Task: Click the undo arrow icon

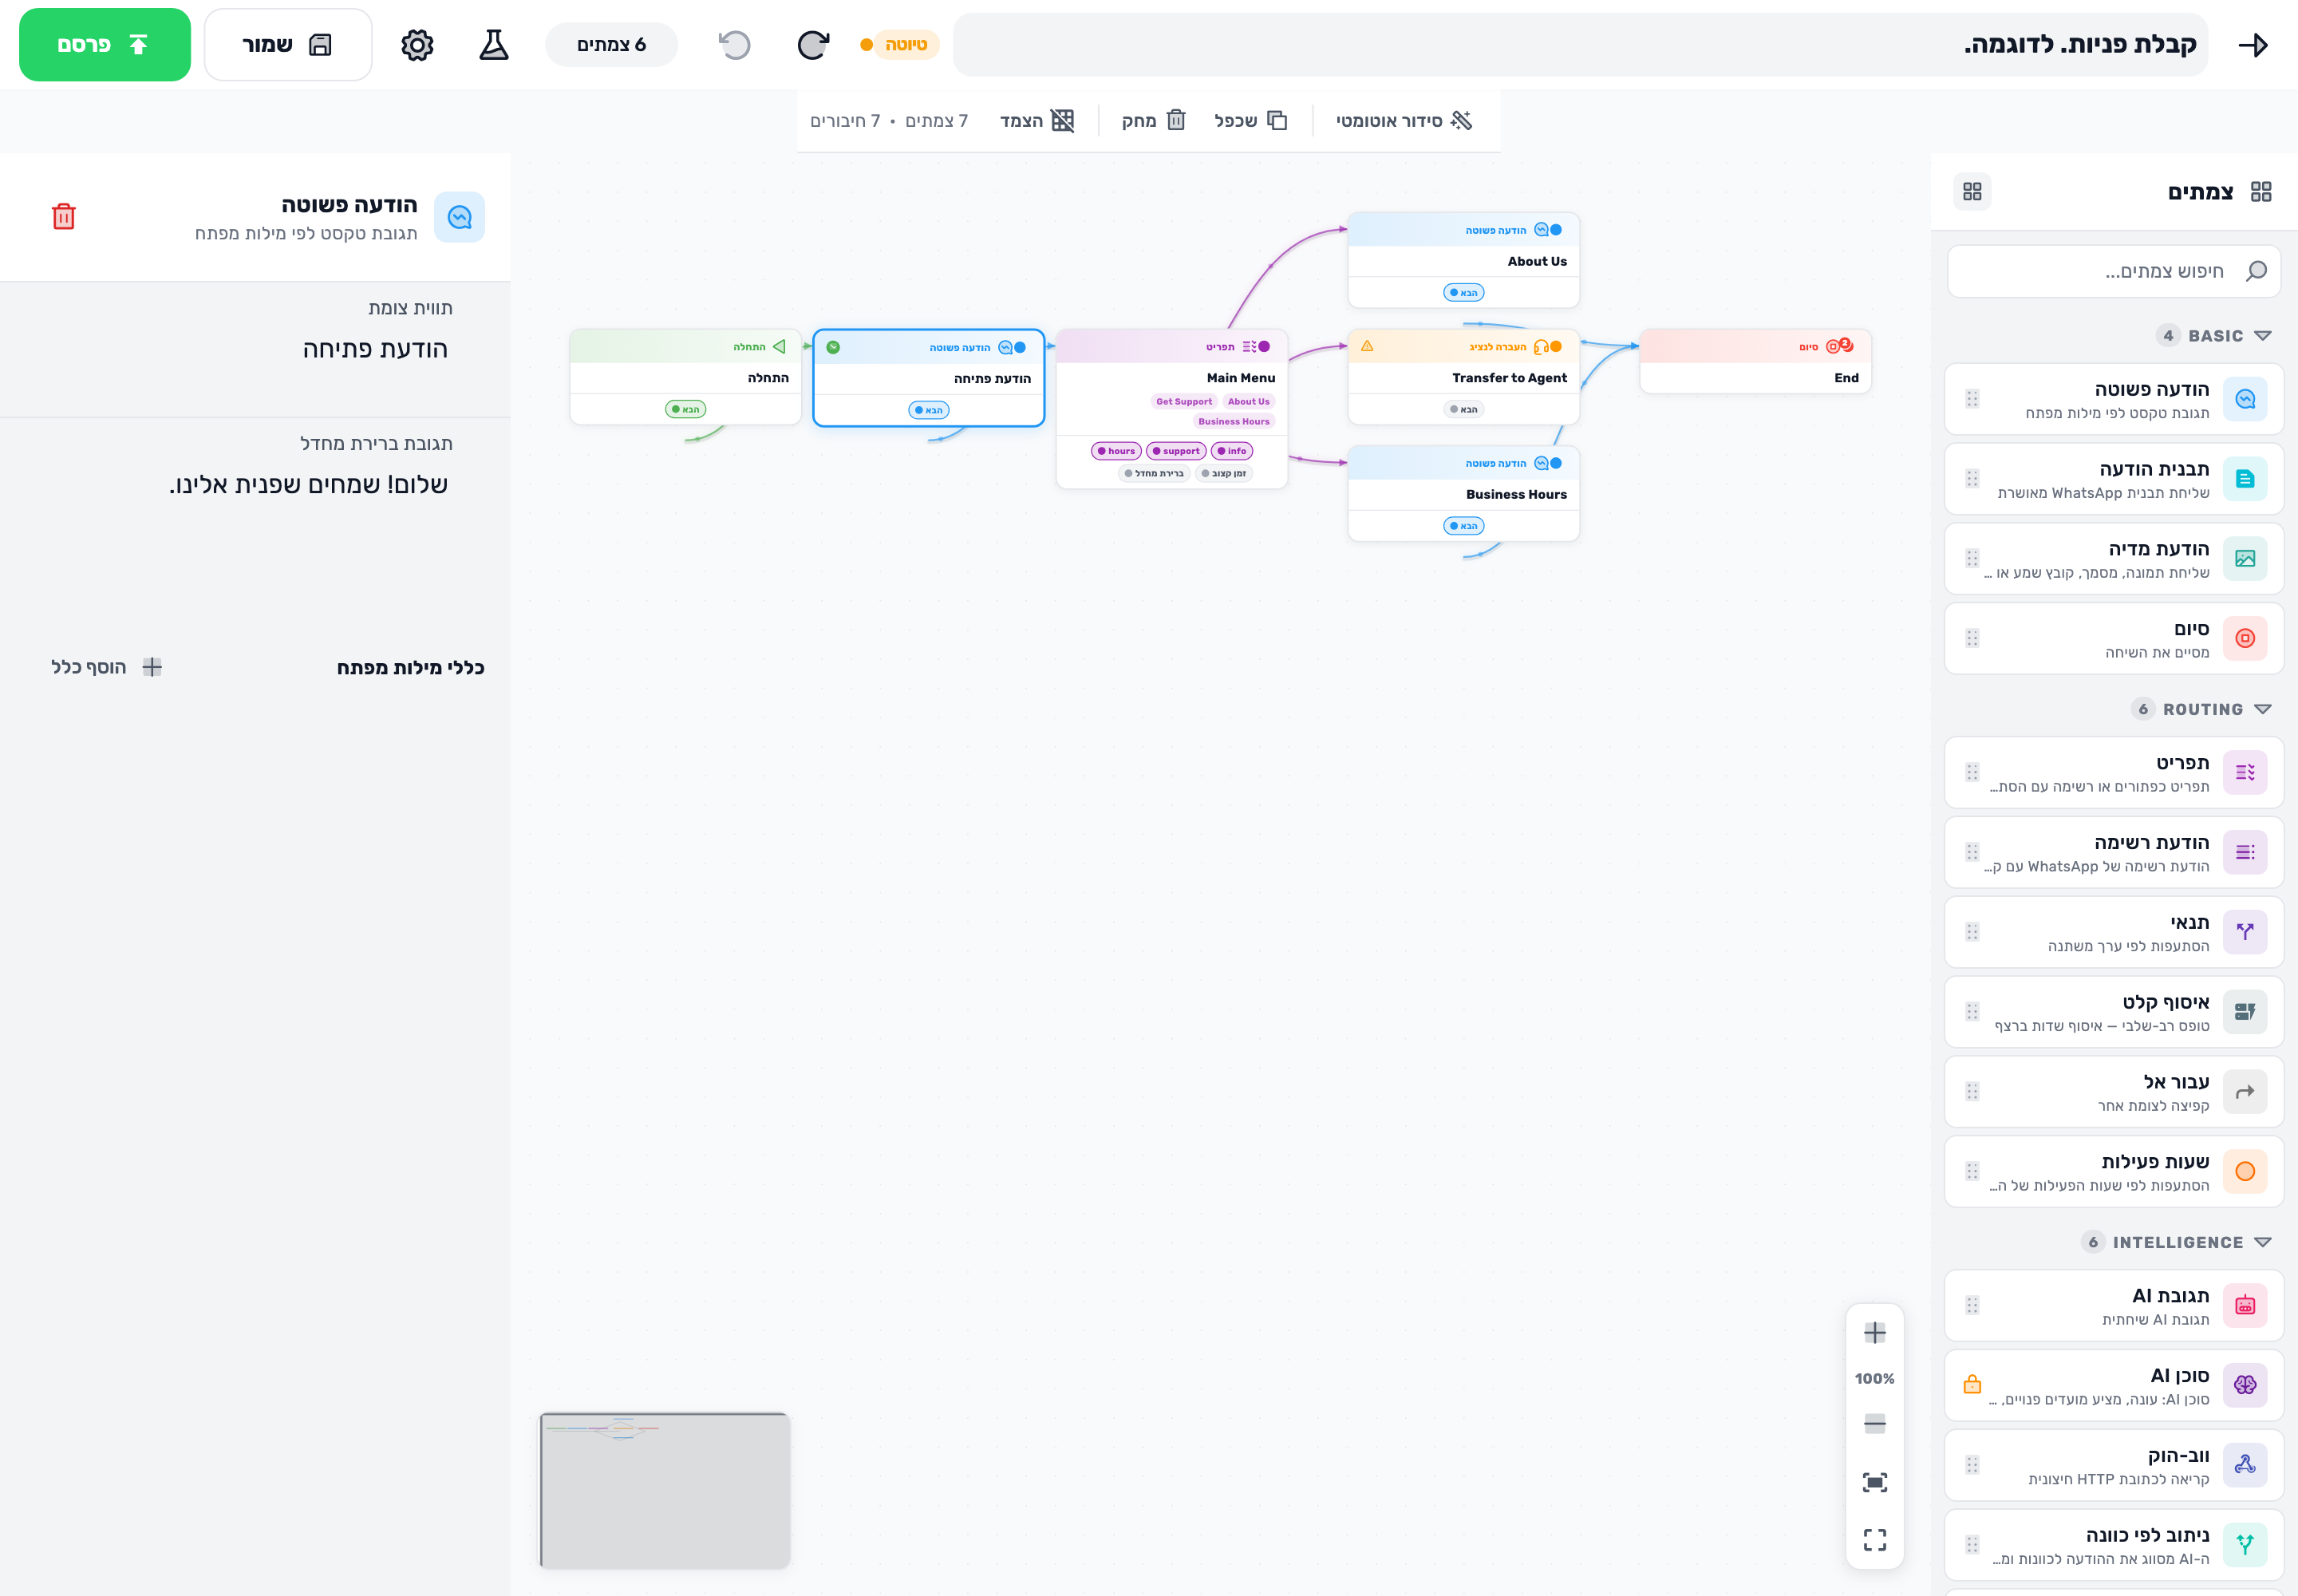Action: pyautogui.click(x=735, y=45)
